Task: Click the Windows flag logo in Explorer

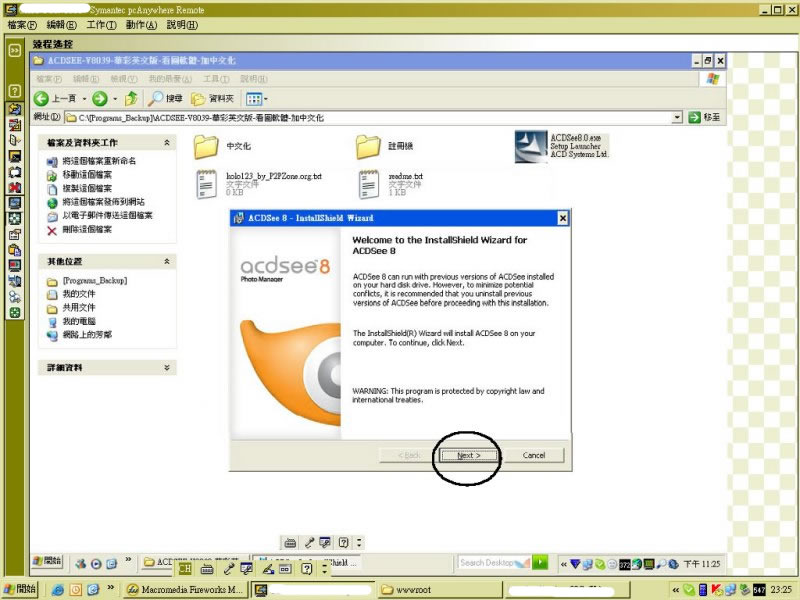Action: pos(713,79)
